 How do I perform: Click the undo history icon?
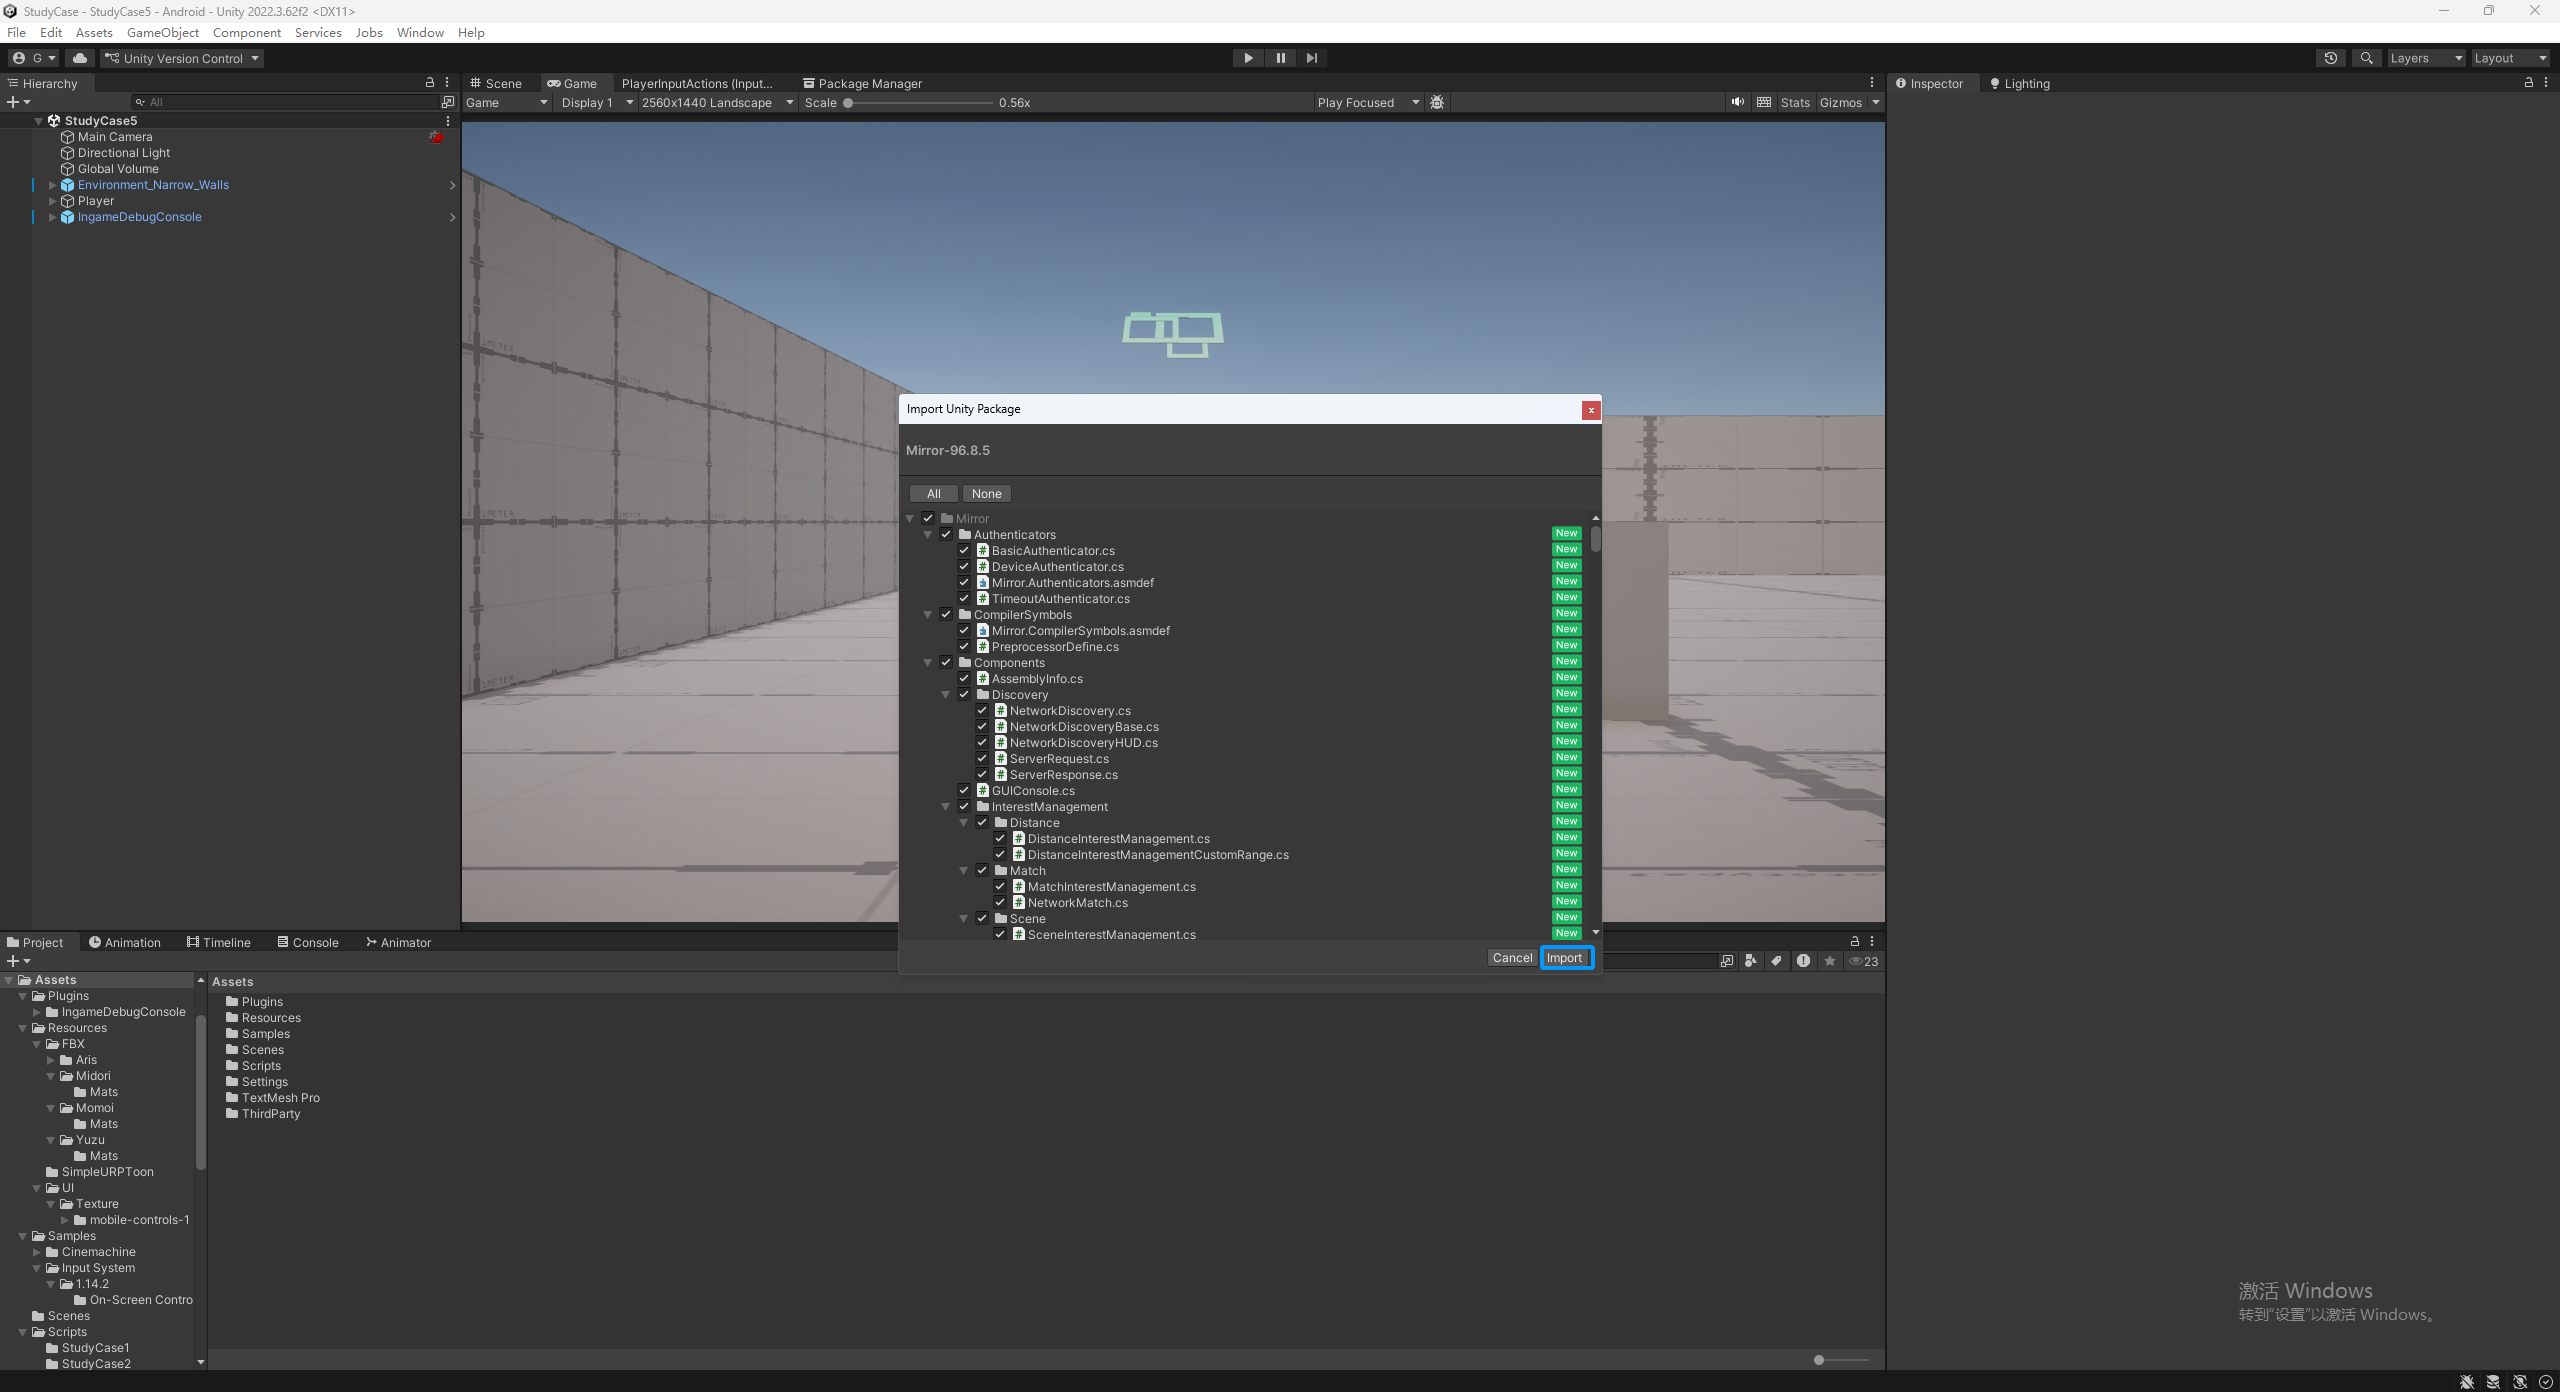coord(2330,58)
